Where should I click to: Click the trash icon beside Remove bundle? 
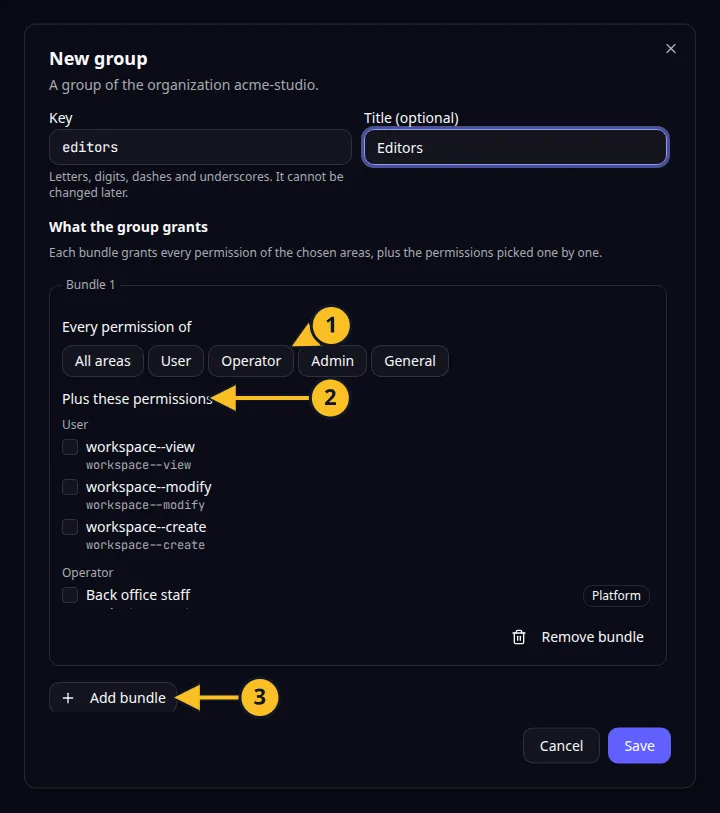pyautogui.click(x=519, y=637)
